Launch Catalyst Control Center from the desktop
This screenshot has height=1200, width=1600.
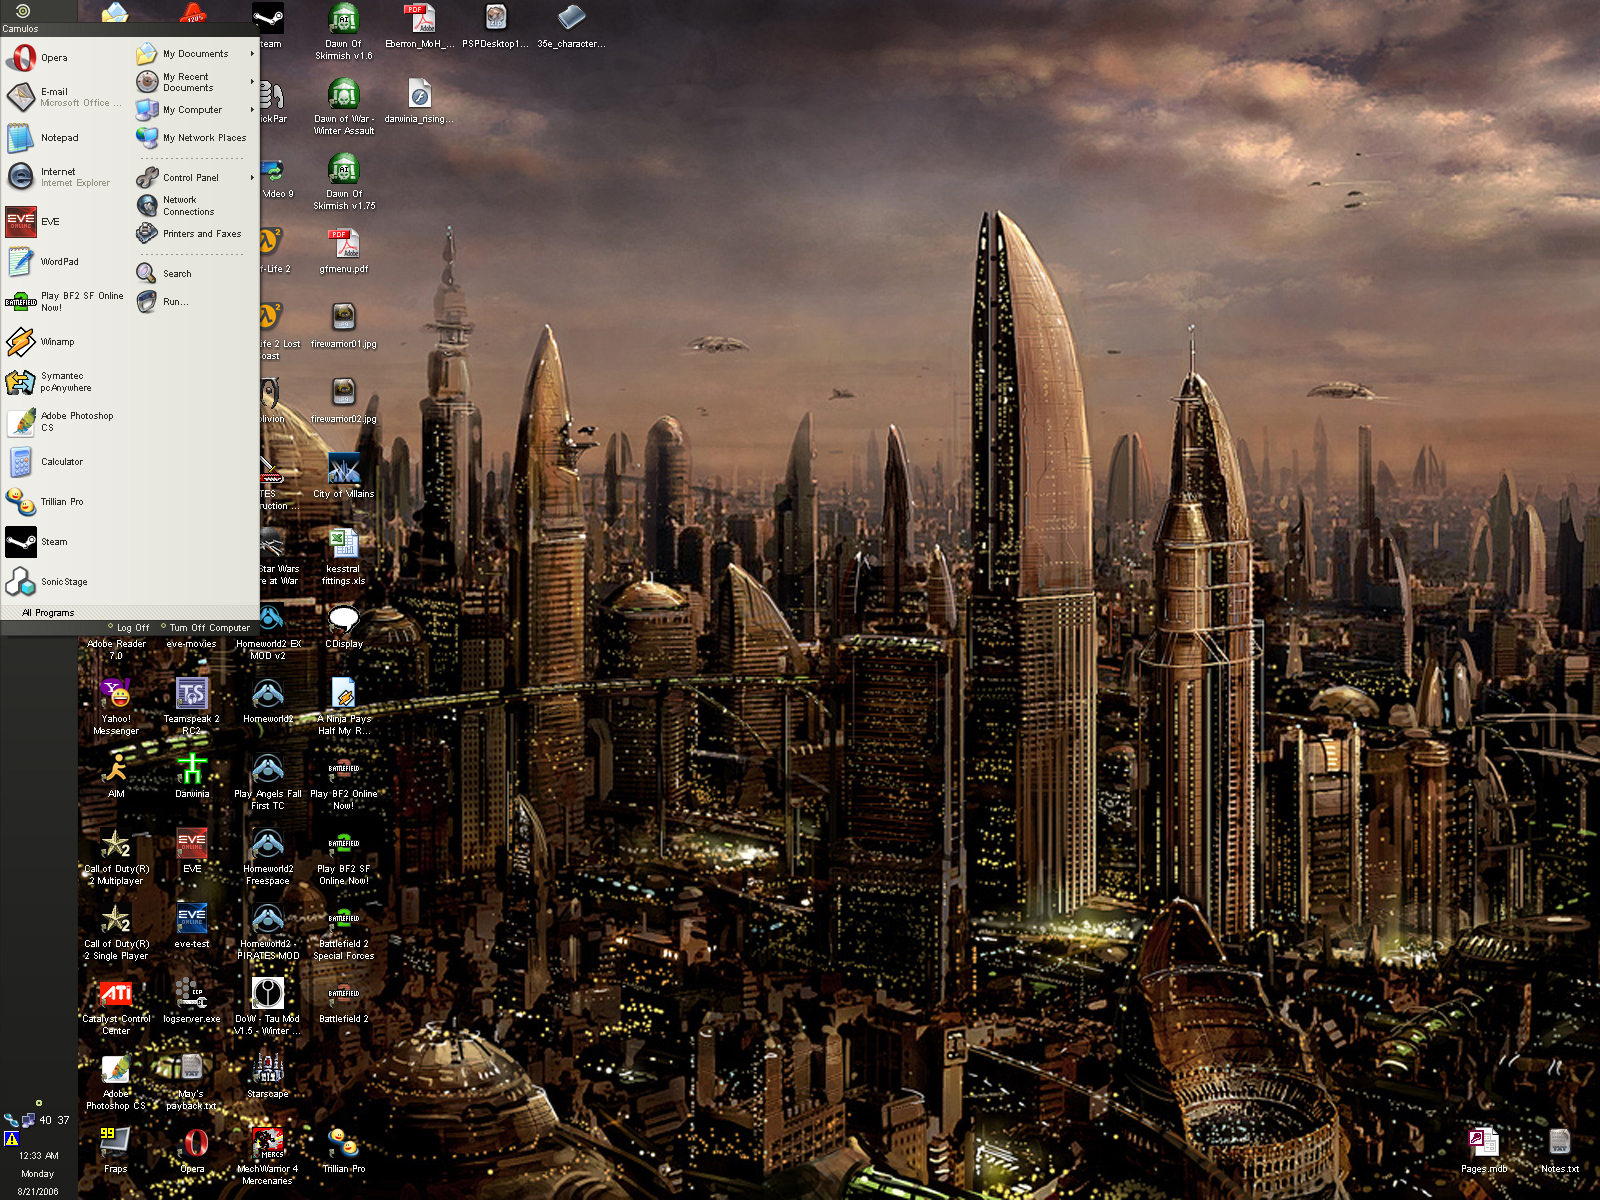pos(115,995)
